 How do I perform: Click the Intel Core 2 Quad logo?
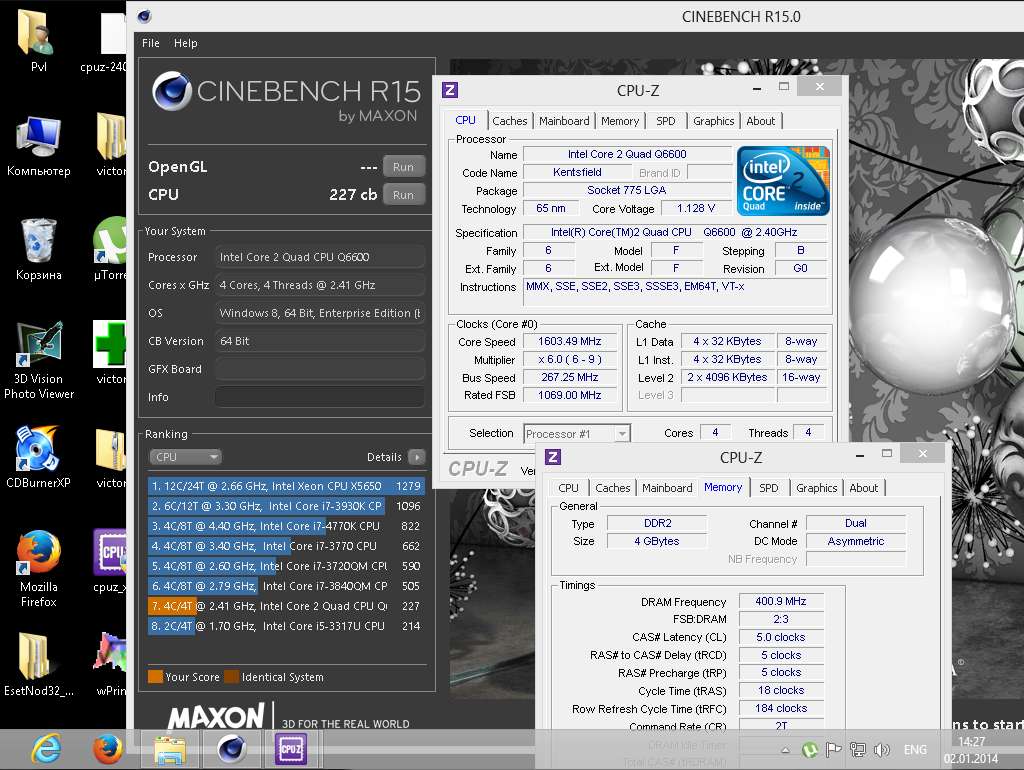point(783,181)
